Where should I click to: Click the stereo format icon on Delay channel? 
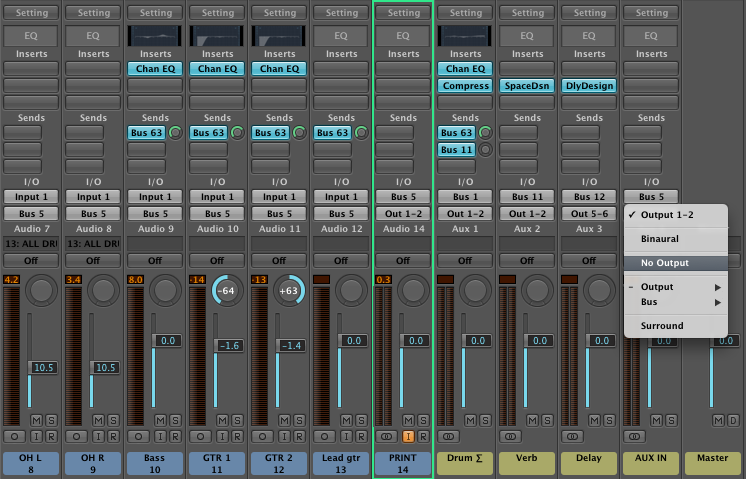pyautogui.click(x=572, y=436)
